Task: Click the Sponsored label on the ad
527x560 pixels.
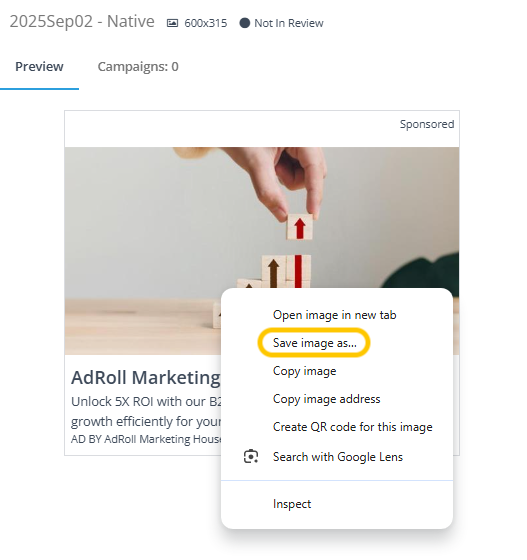Action: click(427, 124)
